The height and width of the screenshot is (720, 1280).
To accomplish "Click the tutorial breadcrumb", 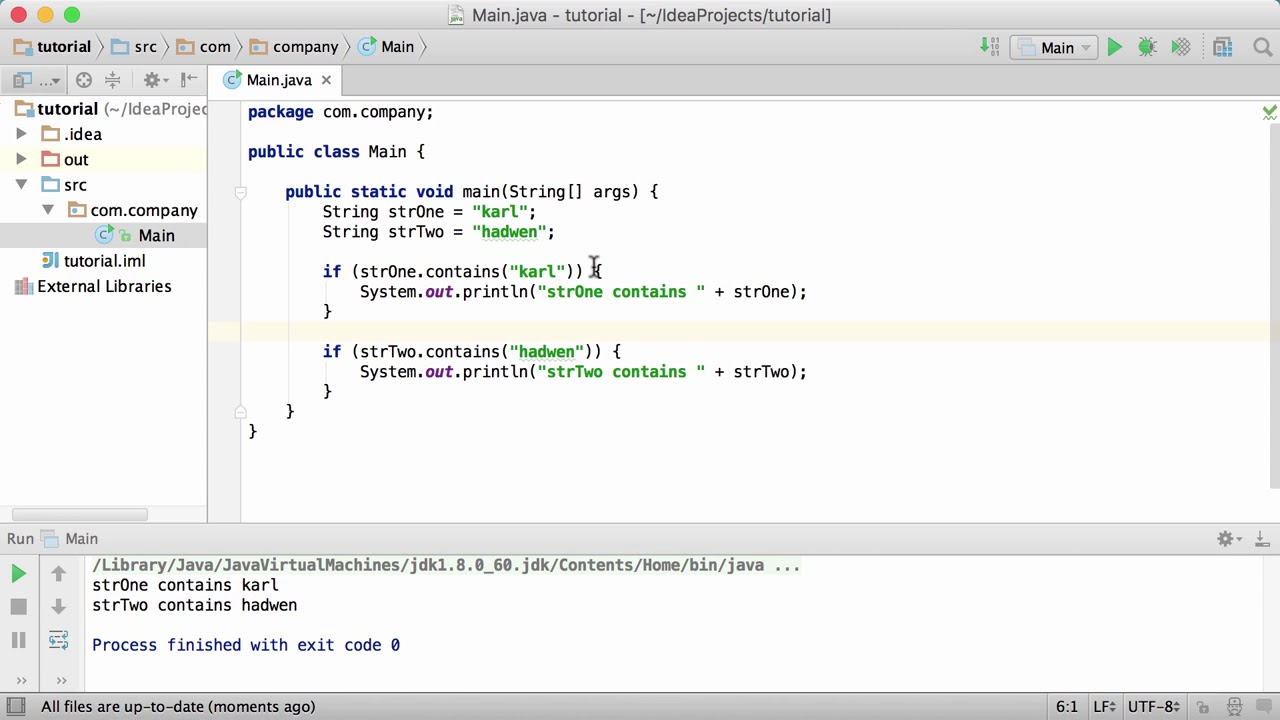I will coord(53,47).
